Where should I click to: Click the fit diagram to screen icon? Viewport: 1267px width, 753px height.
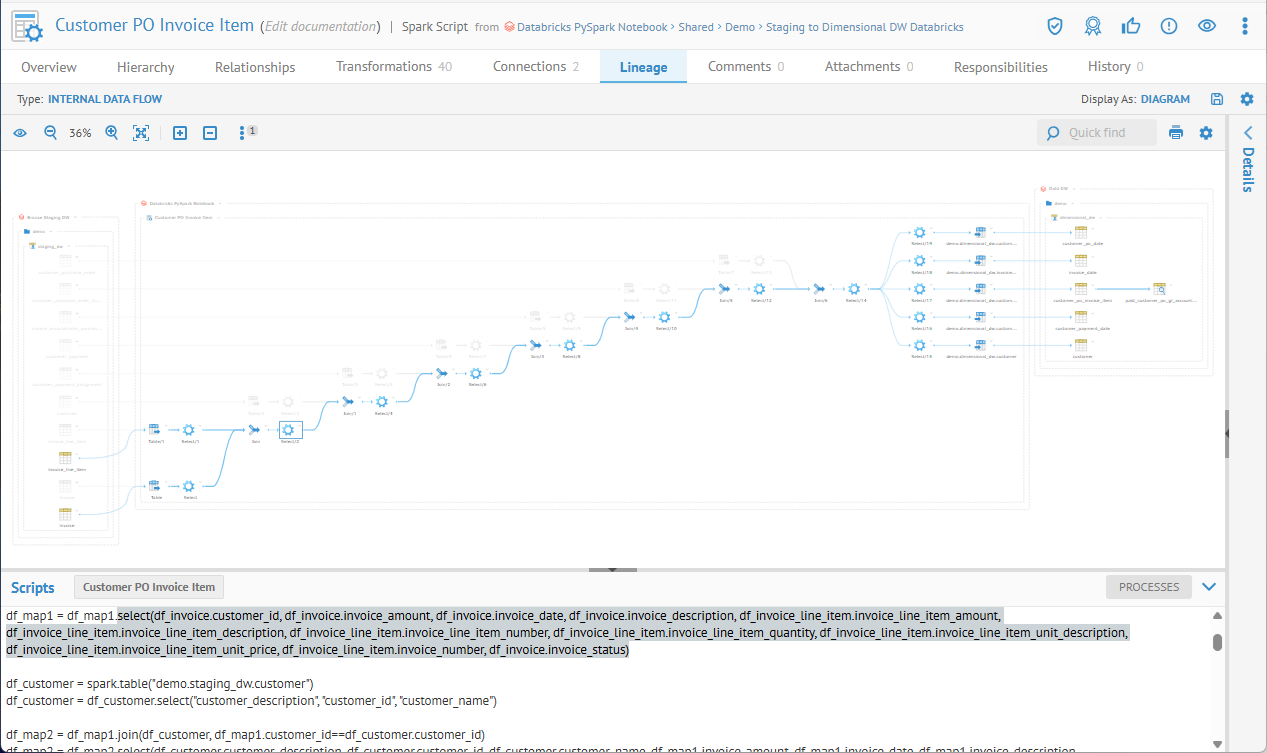141,133
